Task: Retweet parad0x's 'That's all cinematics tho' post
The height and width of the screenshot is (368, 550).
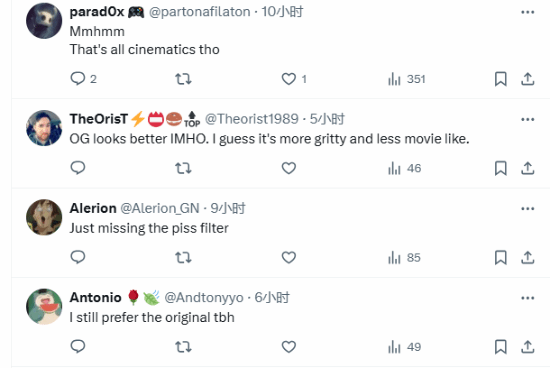Action: 183,79
